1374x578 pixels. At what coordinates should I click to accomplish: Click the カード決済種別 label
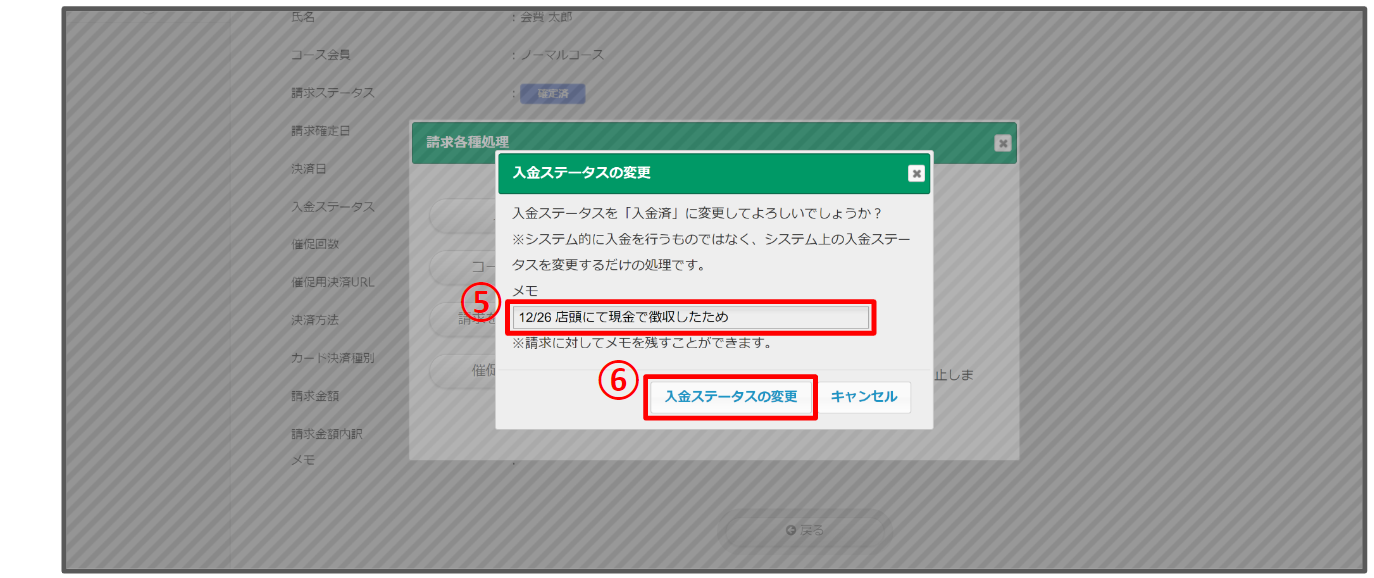tap(332, 358)
